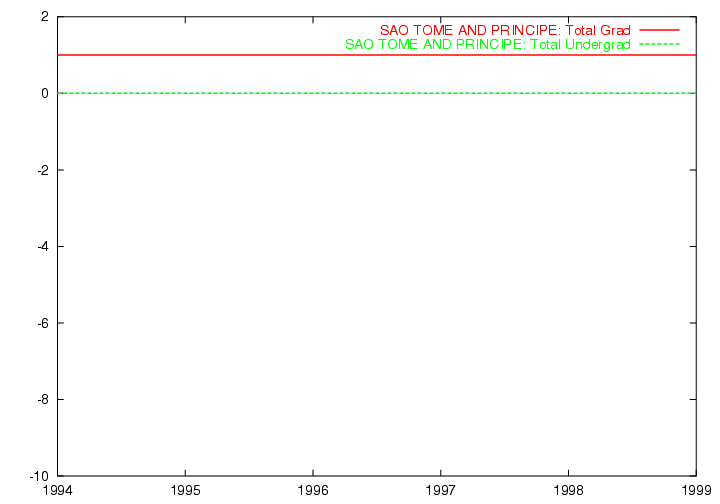720x504 pixels.
Task: Click the y-axis label -6
Action: [x=43, y=324]
